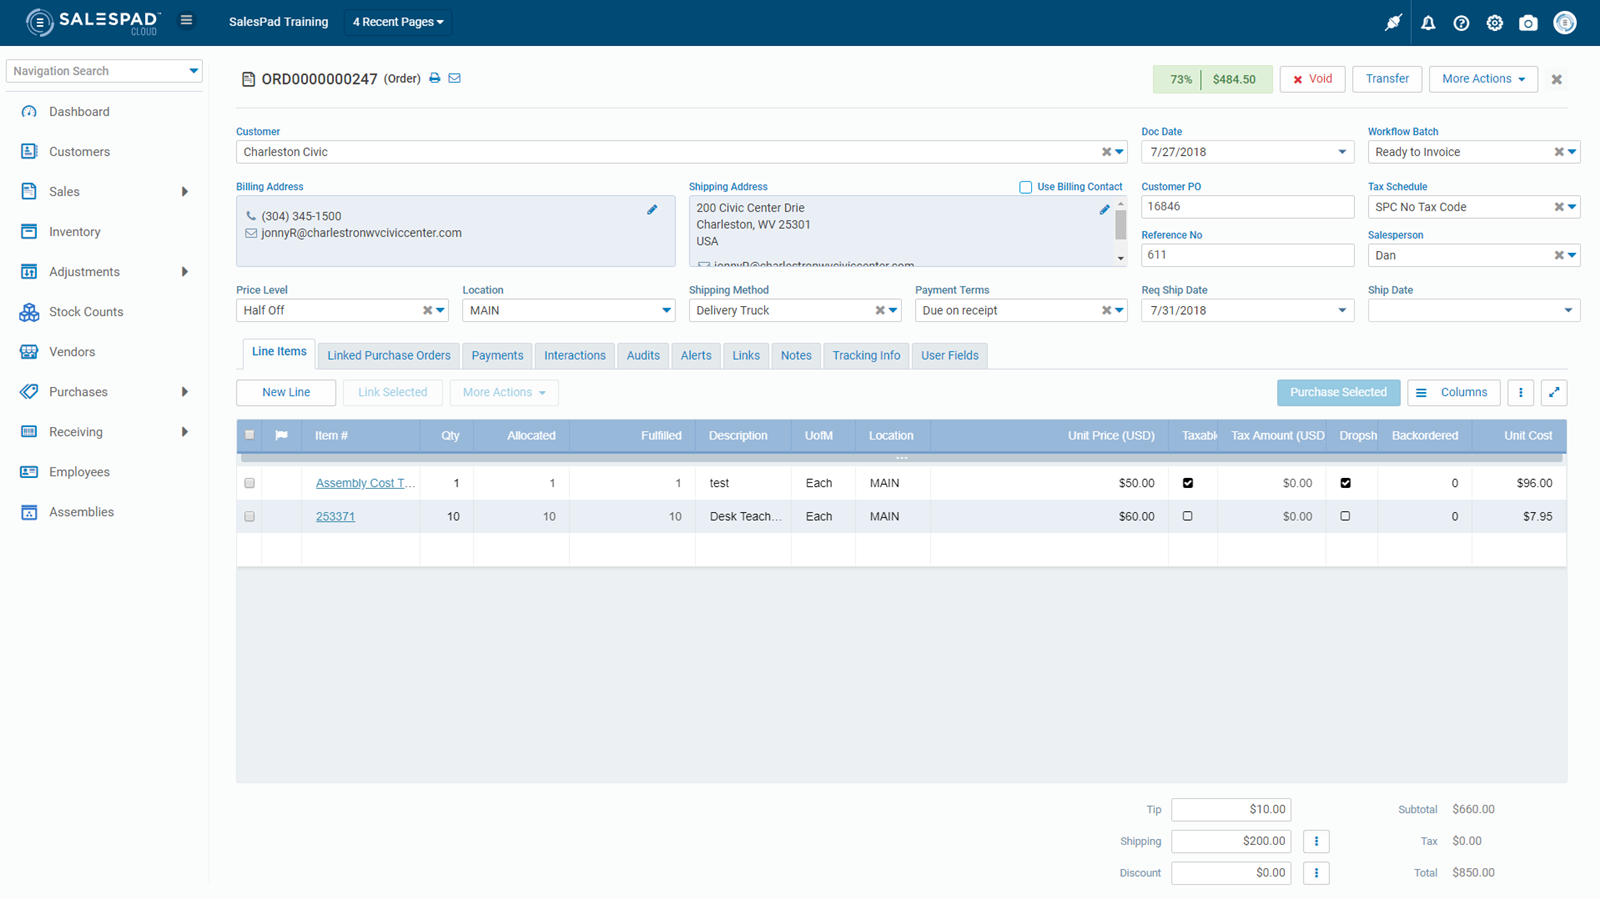
Task: Email the order document
Action: point(455,78)
